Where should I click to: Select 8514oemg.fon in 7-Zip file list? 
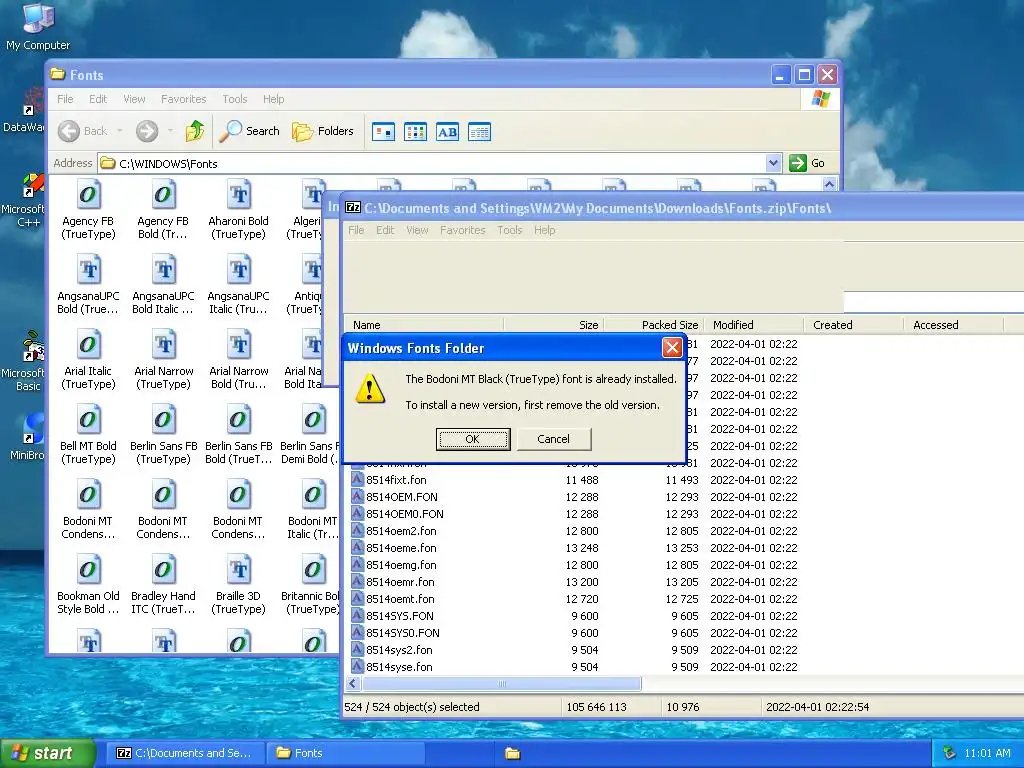tap(401, 565)
